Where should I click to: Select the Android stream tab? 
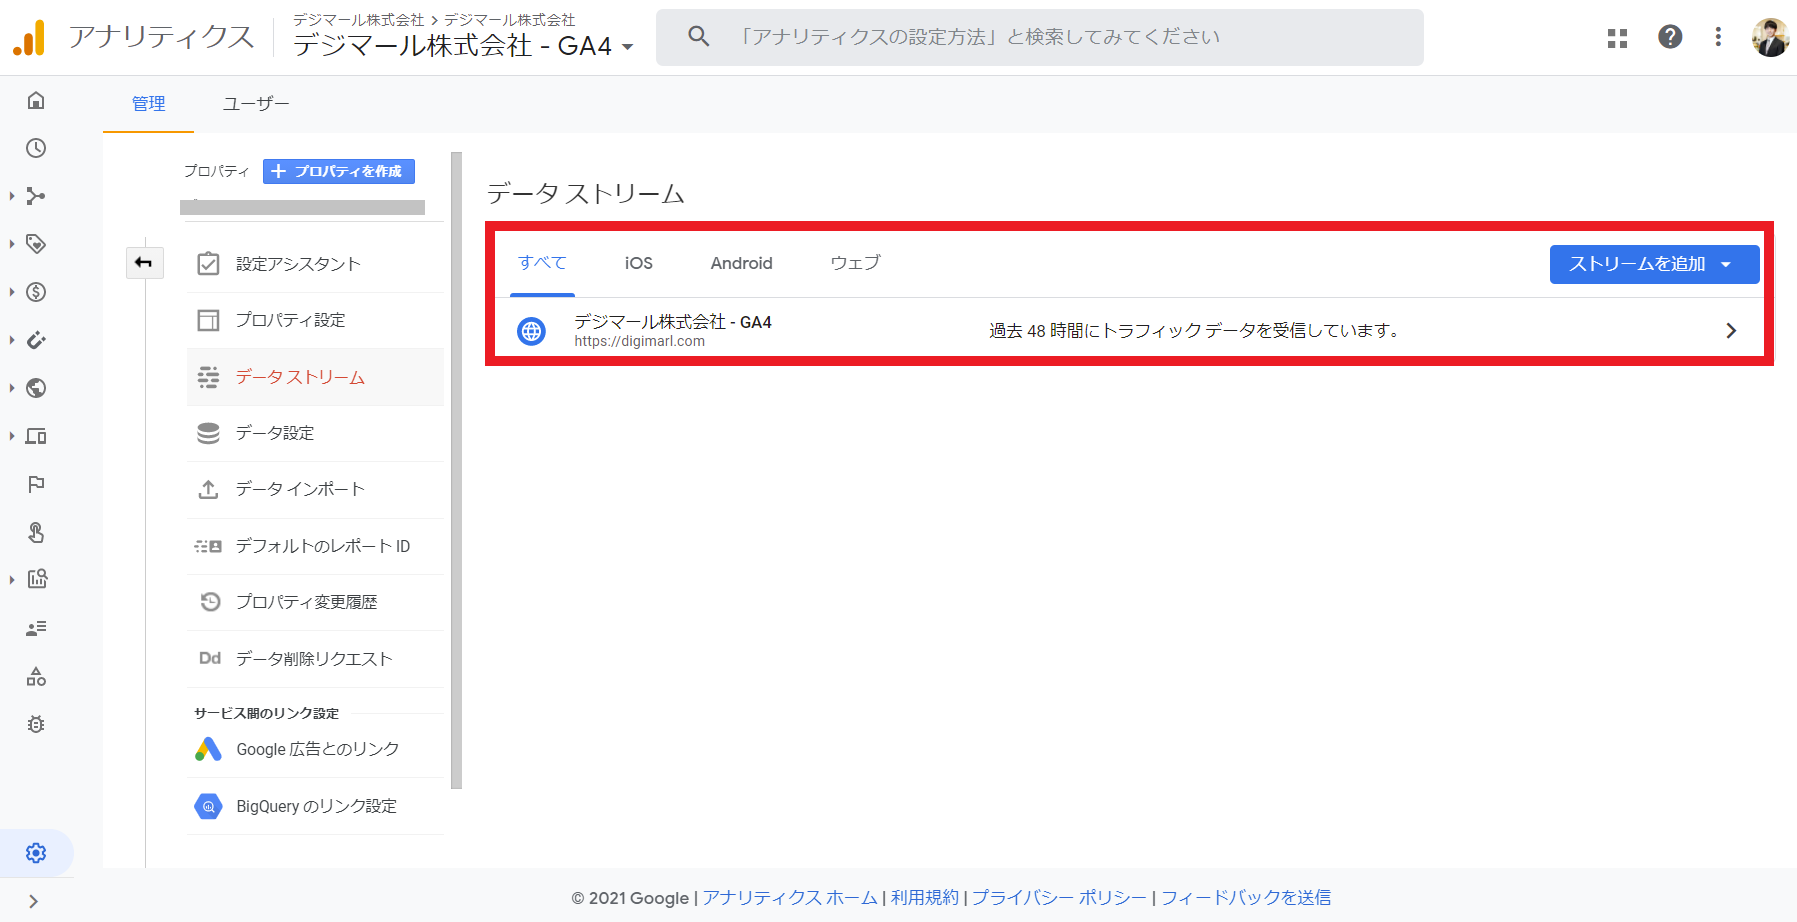click(x=741, y=263)
